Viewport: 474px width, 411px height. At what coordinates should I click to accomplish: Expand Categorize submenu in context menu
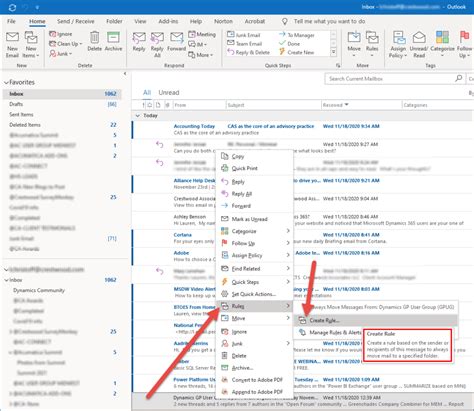(x=255, y=231)
